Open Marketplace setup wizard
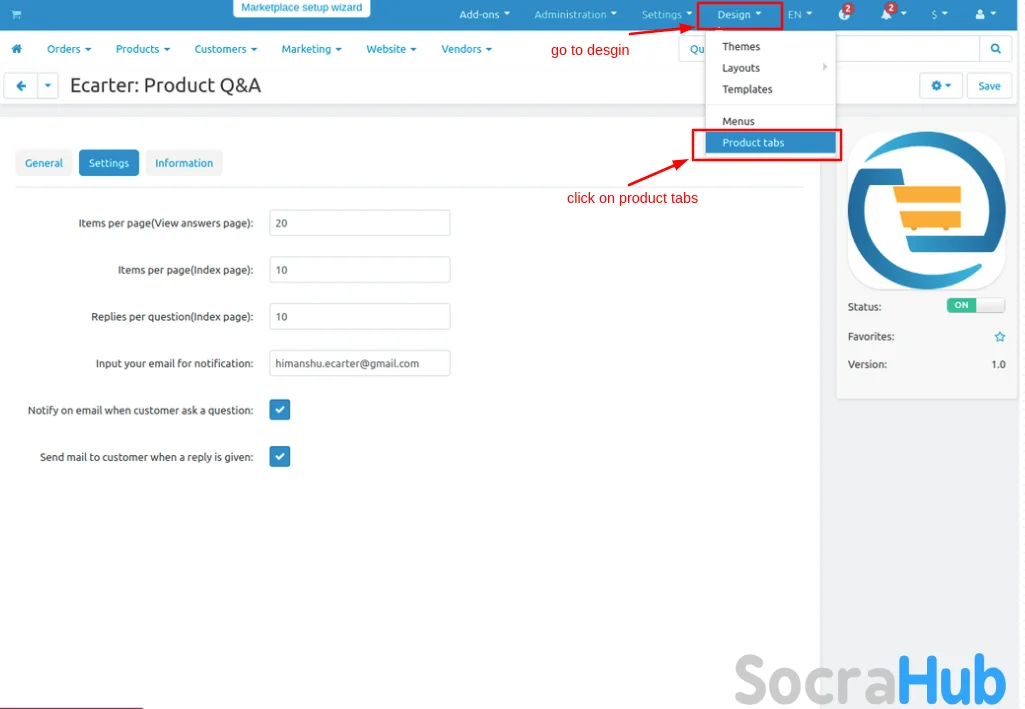Image resolution: width=1025 pixels, height=709 pixels. (301, 8)
